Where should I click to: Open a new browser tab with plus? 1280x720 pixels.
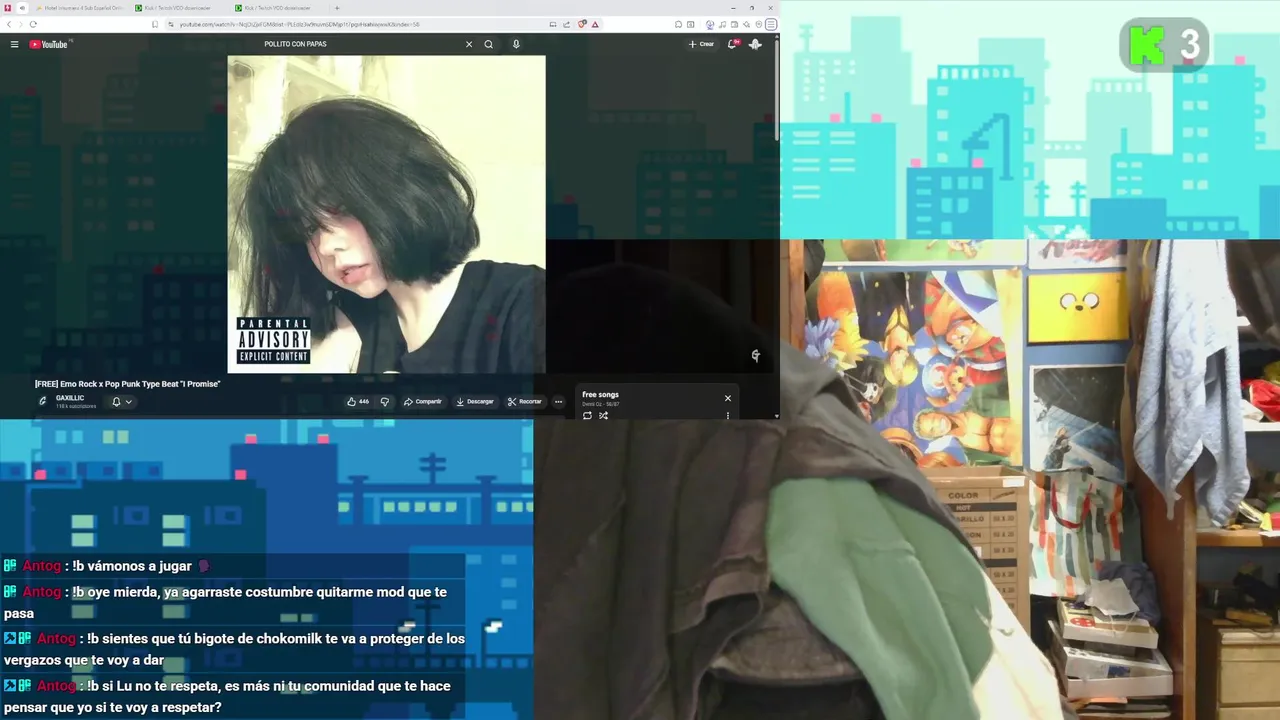(337, 8)
